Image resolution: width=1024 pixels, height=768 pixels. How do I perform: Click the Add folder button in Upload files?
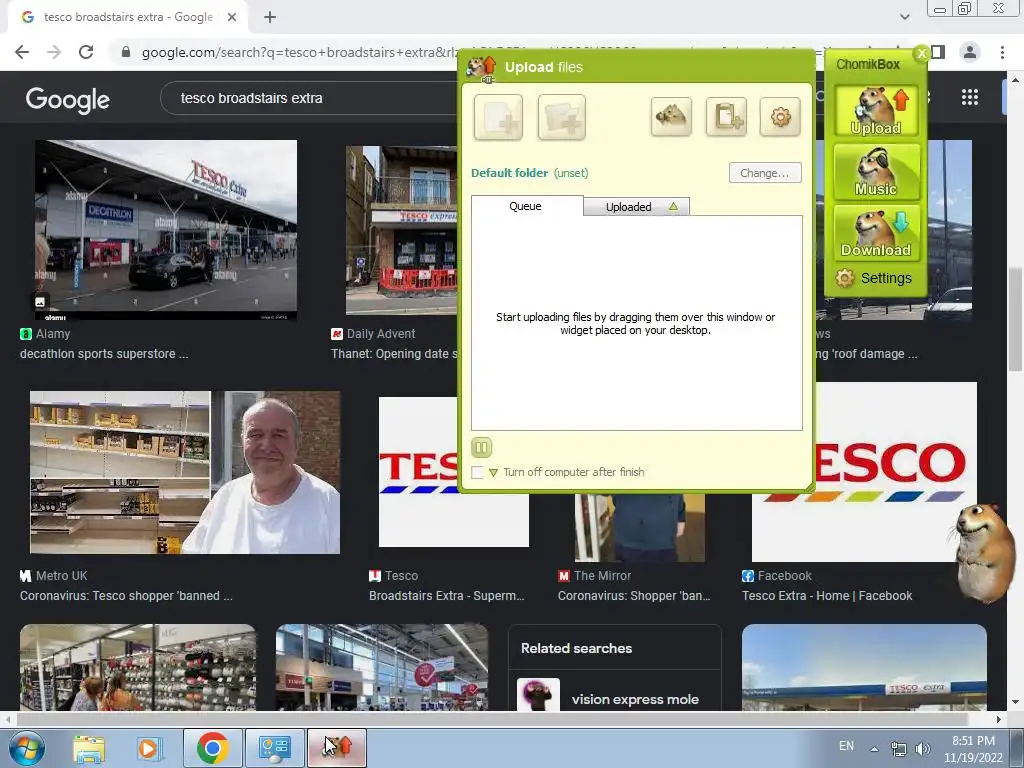[x=562, y=118]
